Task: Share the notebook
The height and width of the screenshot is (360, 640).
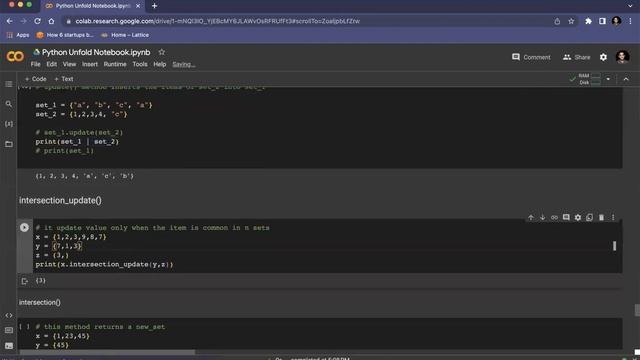Action: [576, 57]
